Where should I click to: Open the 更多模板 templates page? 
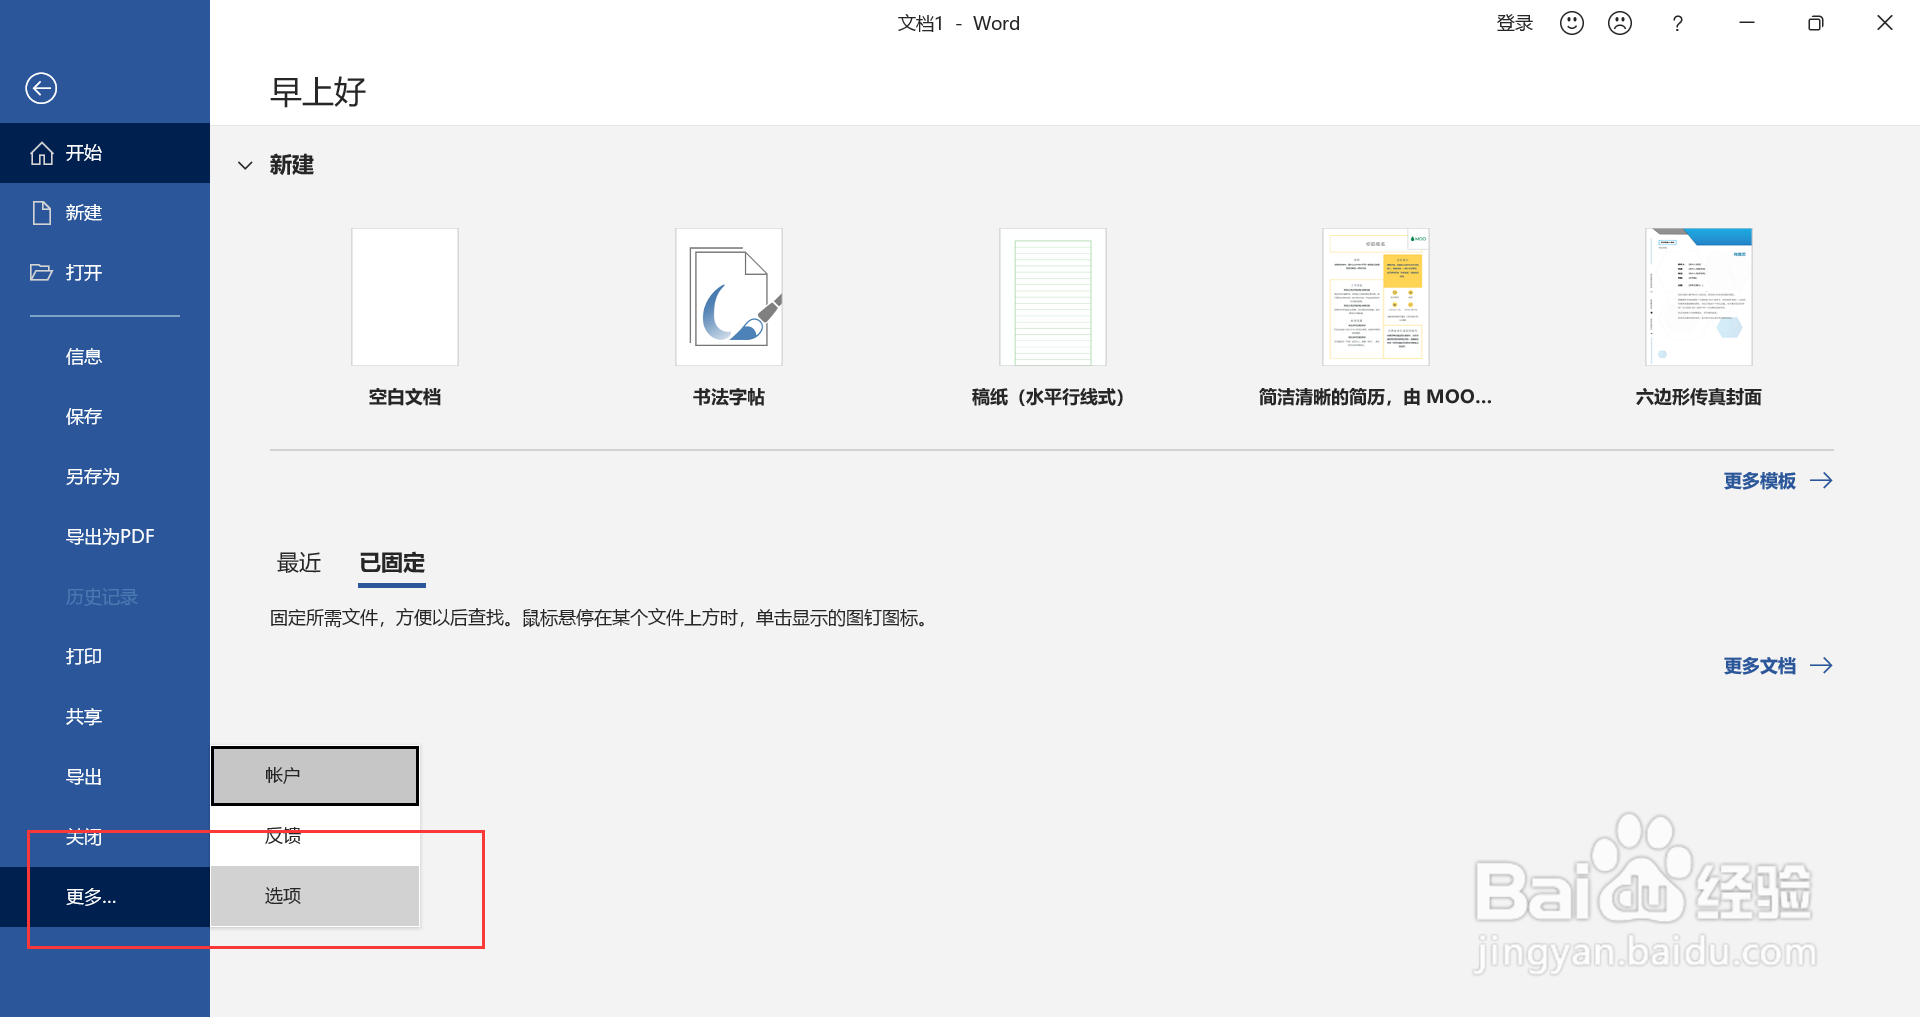(x=1760, y=481)
